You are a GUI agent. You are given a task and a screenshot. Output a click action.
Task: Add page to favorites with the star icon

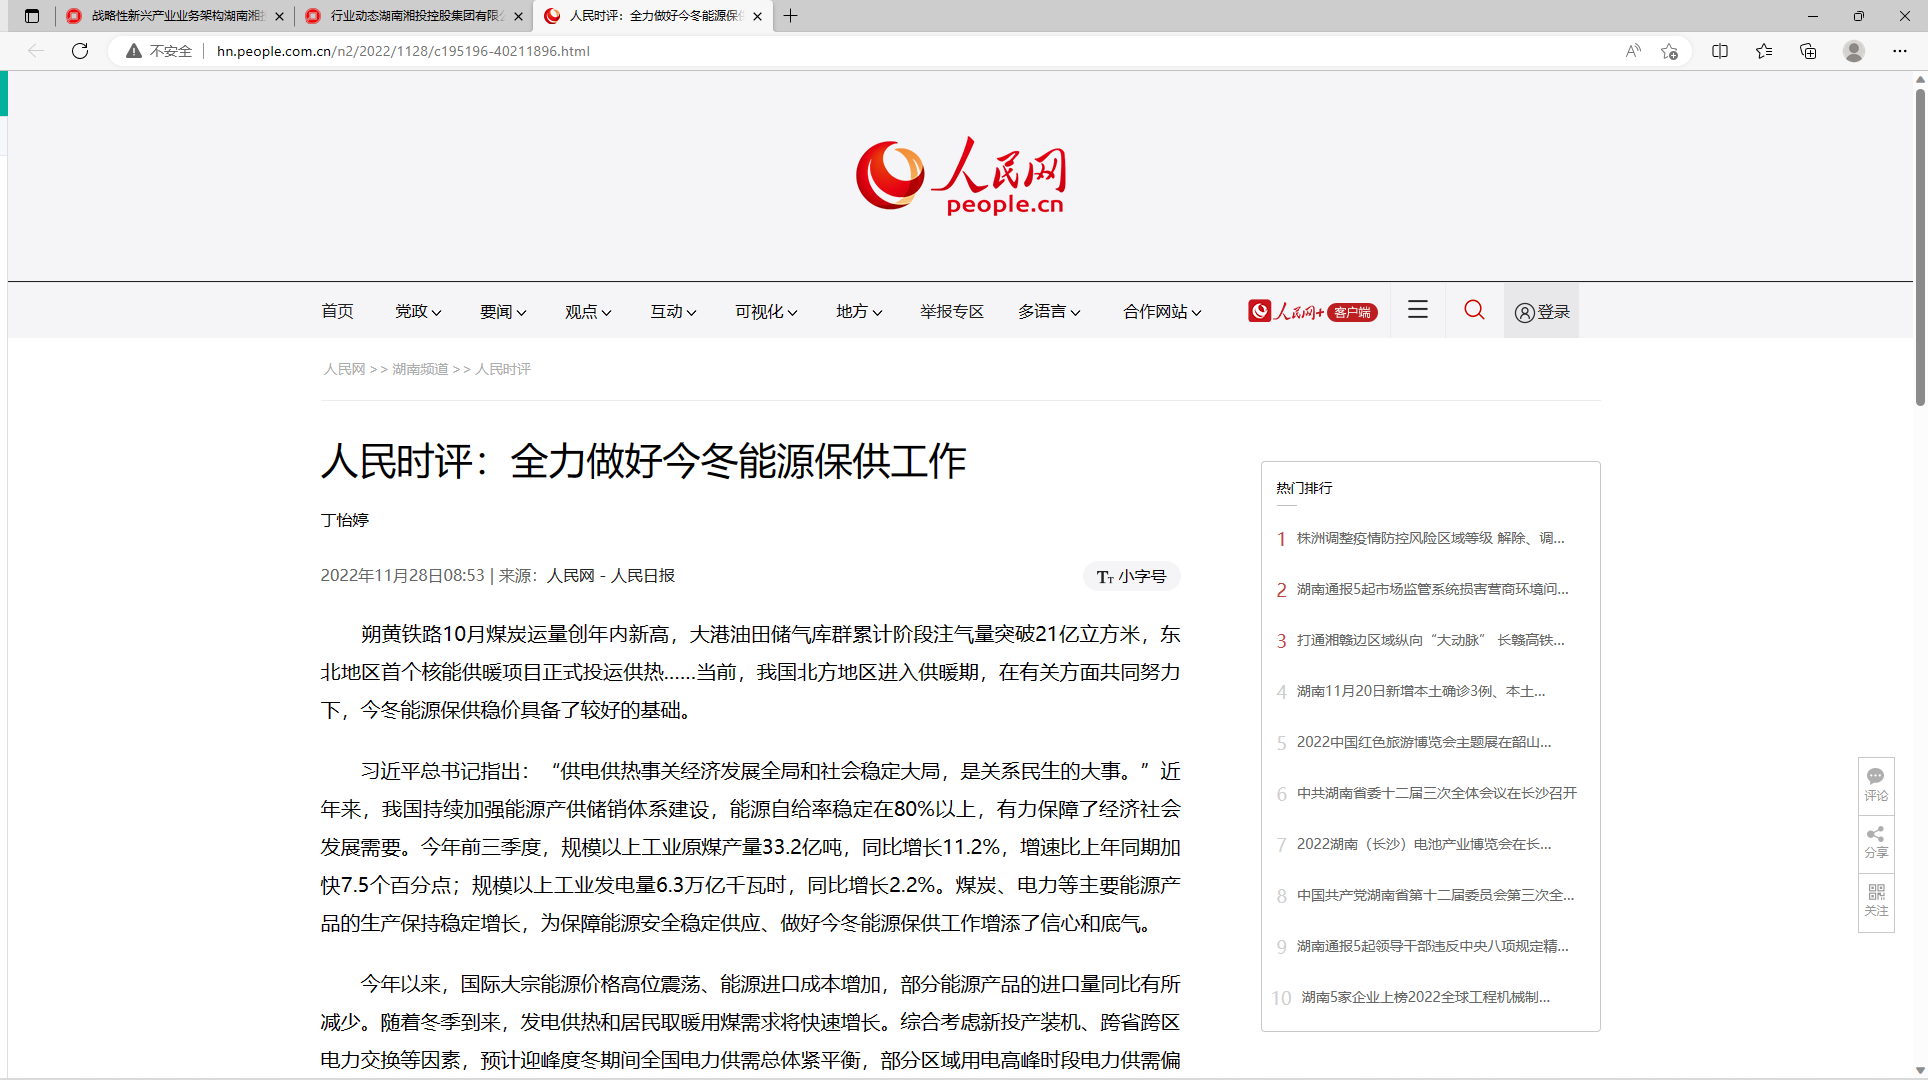coord(1669,51)
